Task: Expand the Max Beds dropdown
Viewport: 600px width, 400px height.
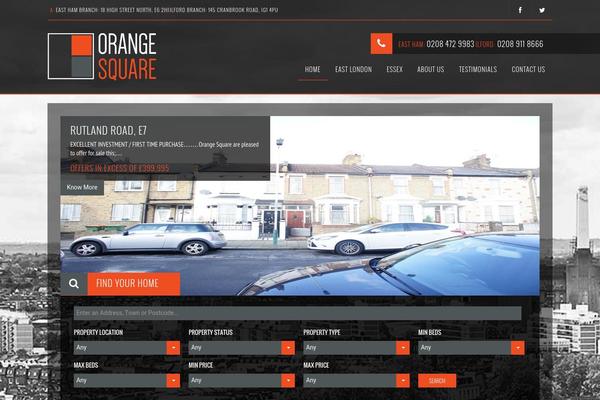Action: coord(126,381)
